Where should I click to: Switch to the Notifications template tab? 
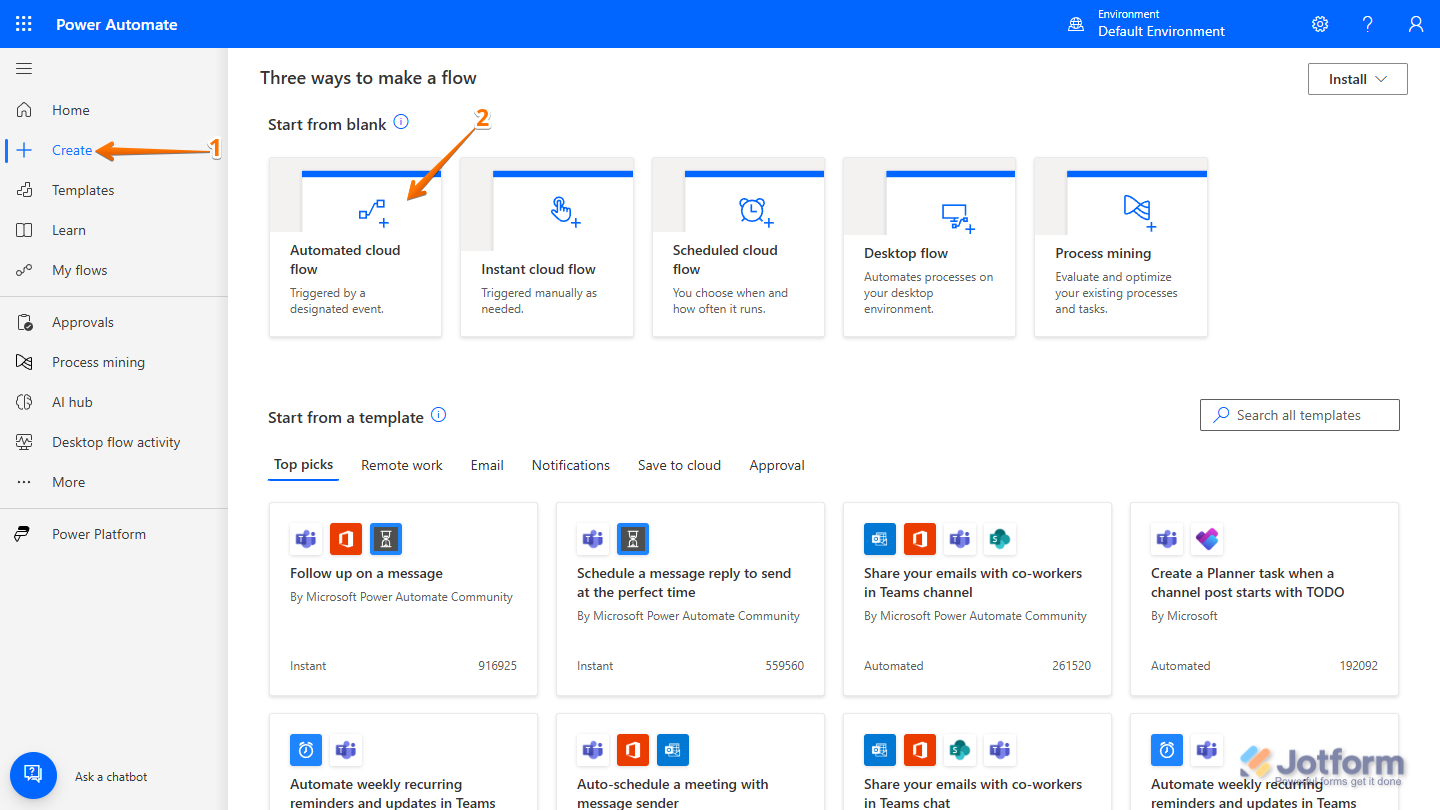[570, 464]
